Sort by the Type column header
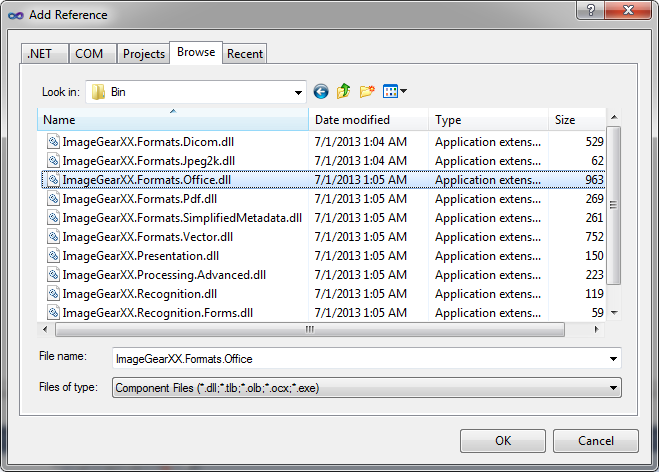The height and width of the screenshot is (472, 662). (x=488, y=119)
